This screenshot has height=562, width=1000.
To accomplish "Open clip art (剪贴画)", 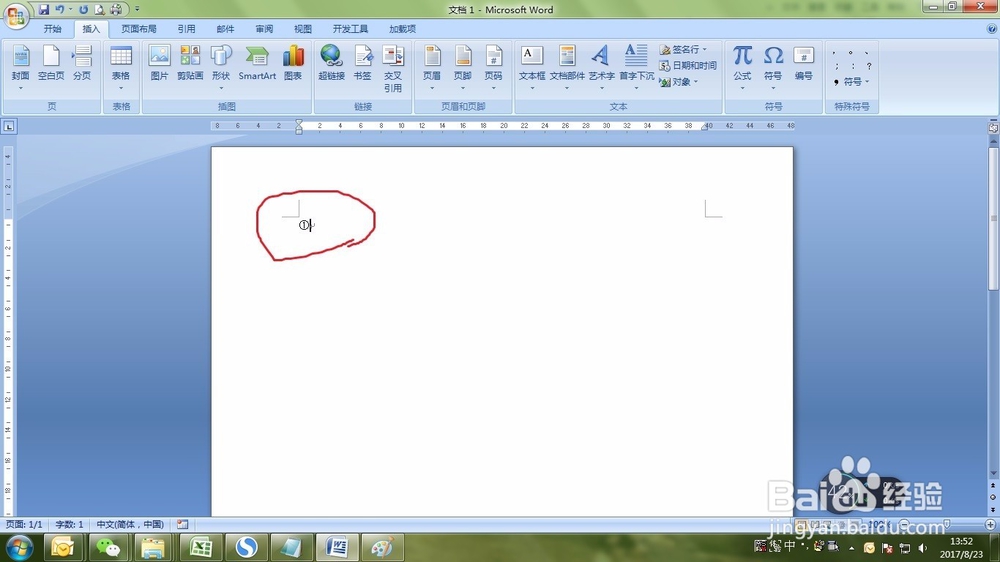I will pos(190,64).
